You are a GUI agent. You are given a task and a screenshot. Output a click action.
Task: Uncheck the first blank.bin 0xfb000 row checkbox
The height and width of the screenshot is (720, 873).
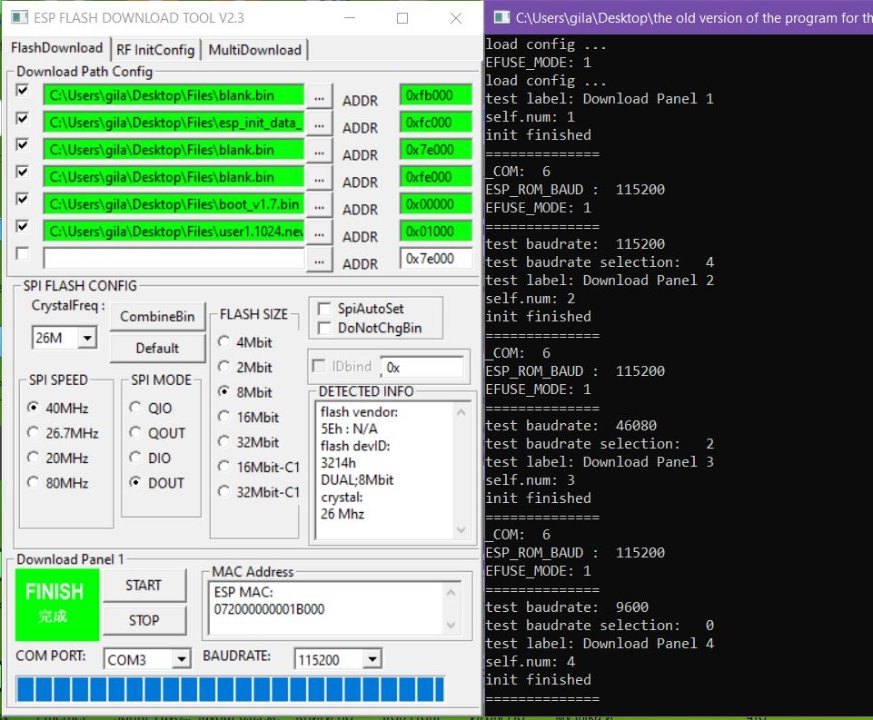(x=22, y=90)
